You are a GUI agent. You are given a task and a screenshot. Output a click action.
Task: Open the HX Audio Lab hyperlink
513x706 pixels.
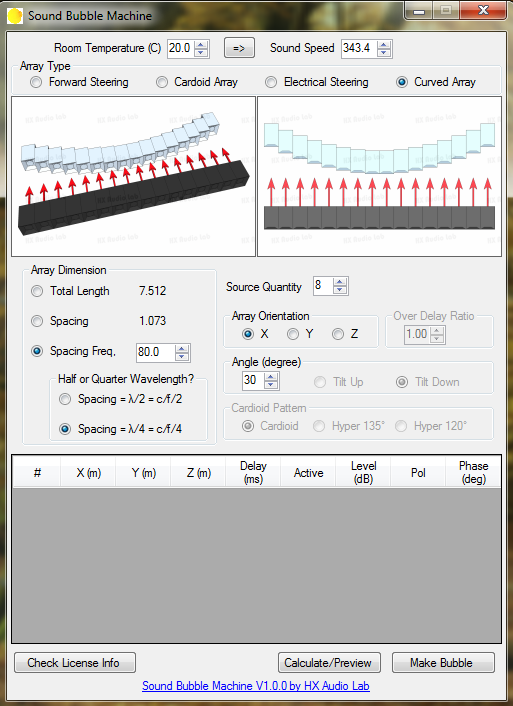coord(256,686)
